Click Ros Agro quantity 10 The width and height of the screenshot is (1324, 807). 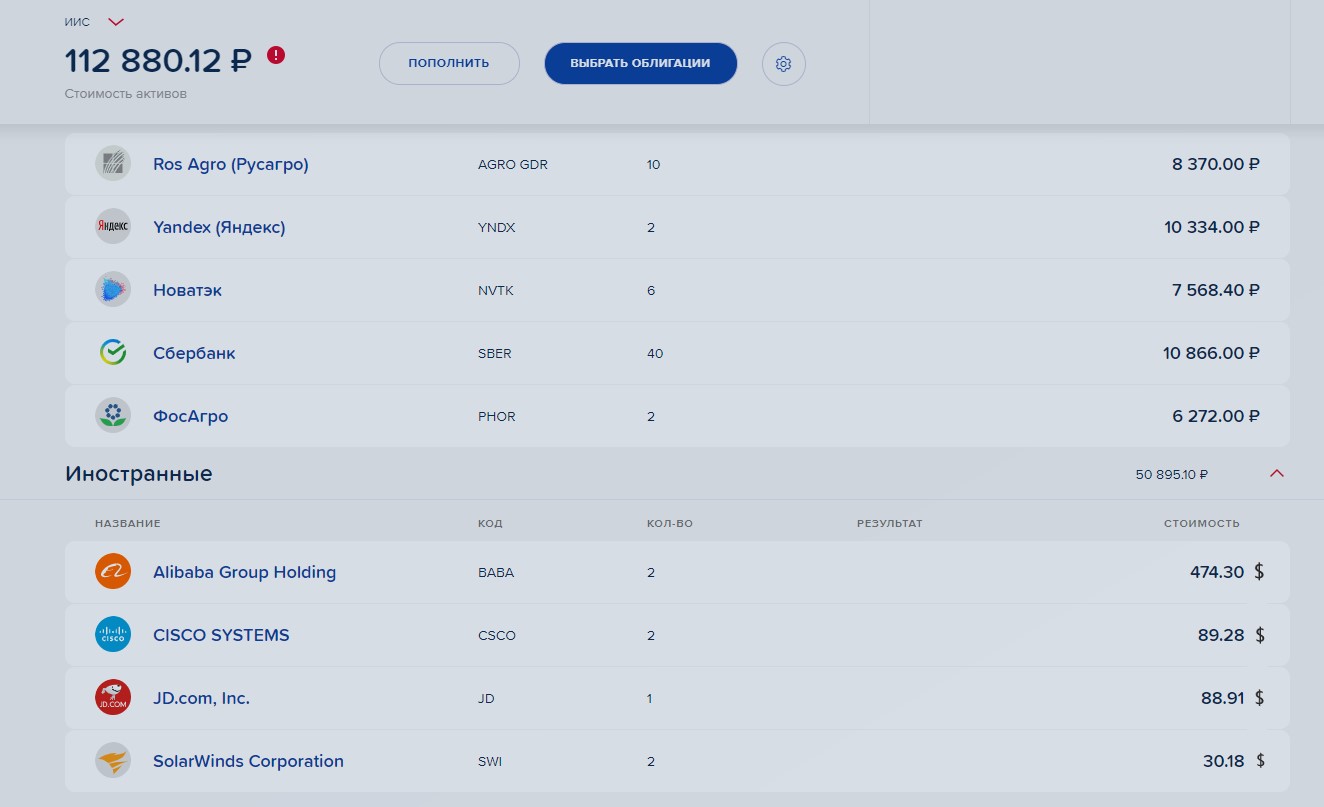tap(654, 164)
